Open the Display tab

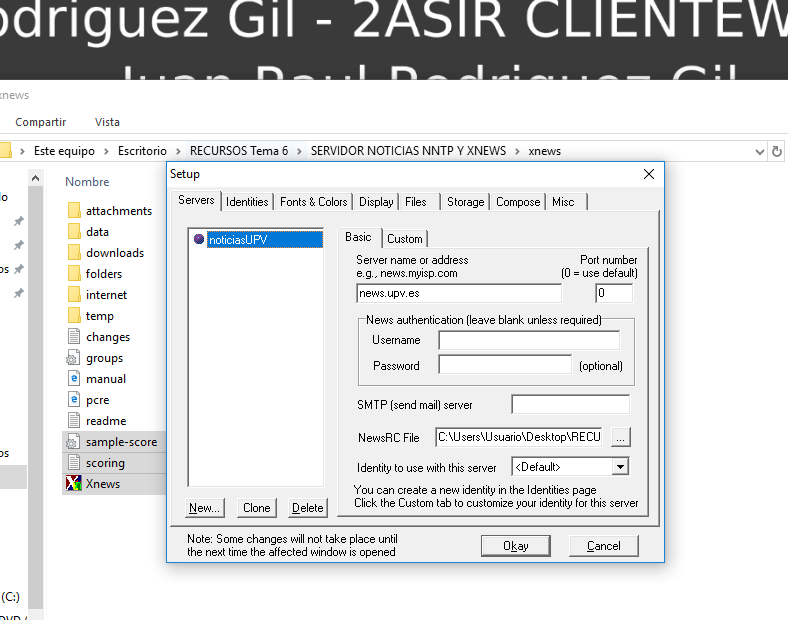[x=376, y=202]
